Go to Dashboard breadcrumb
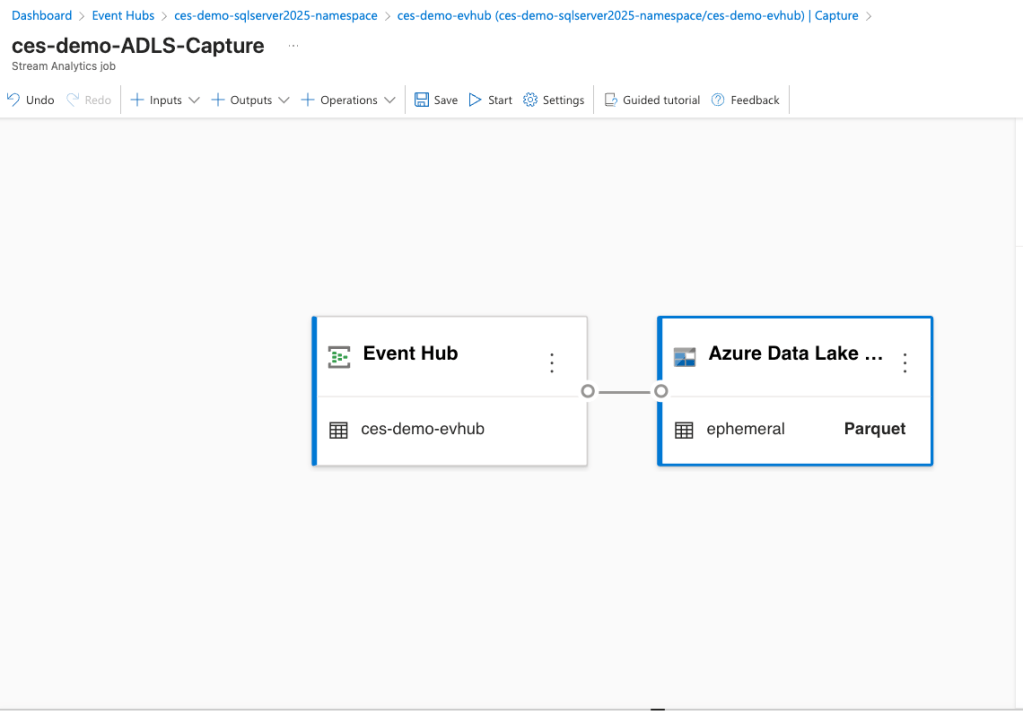 coord(42,16)
